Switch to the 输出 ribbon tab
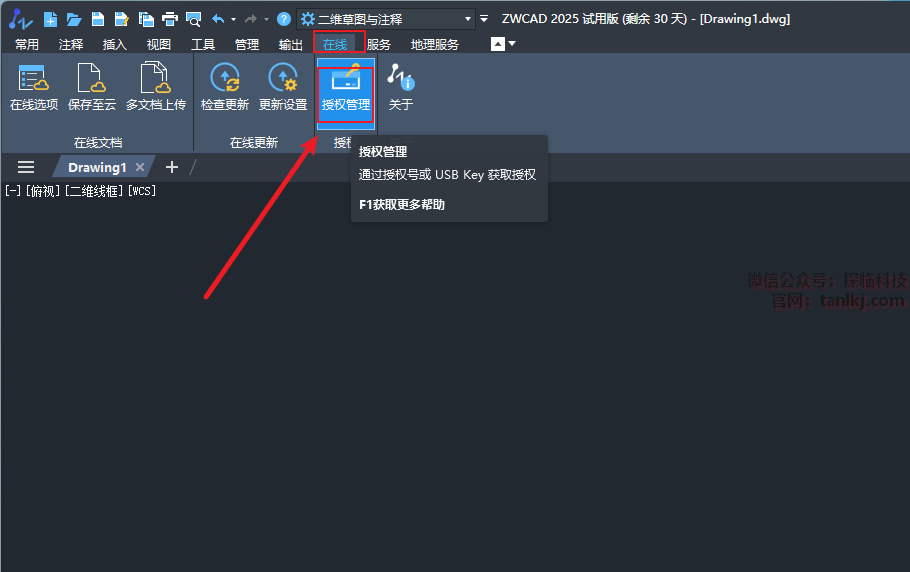 tap(291, 45)
